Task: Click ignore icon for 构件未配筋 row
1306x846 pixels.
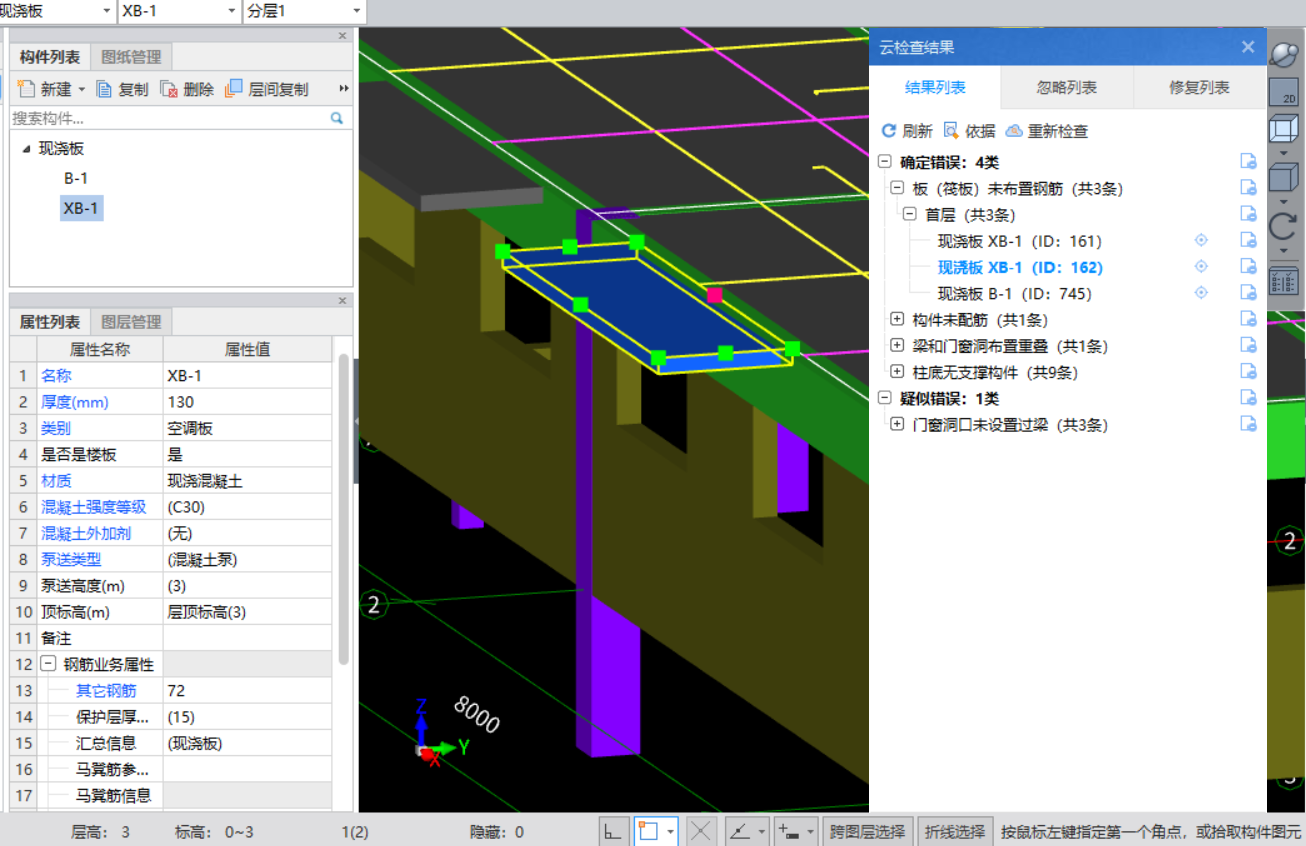Action: [1248, 319]
